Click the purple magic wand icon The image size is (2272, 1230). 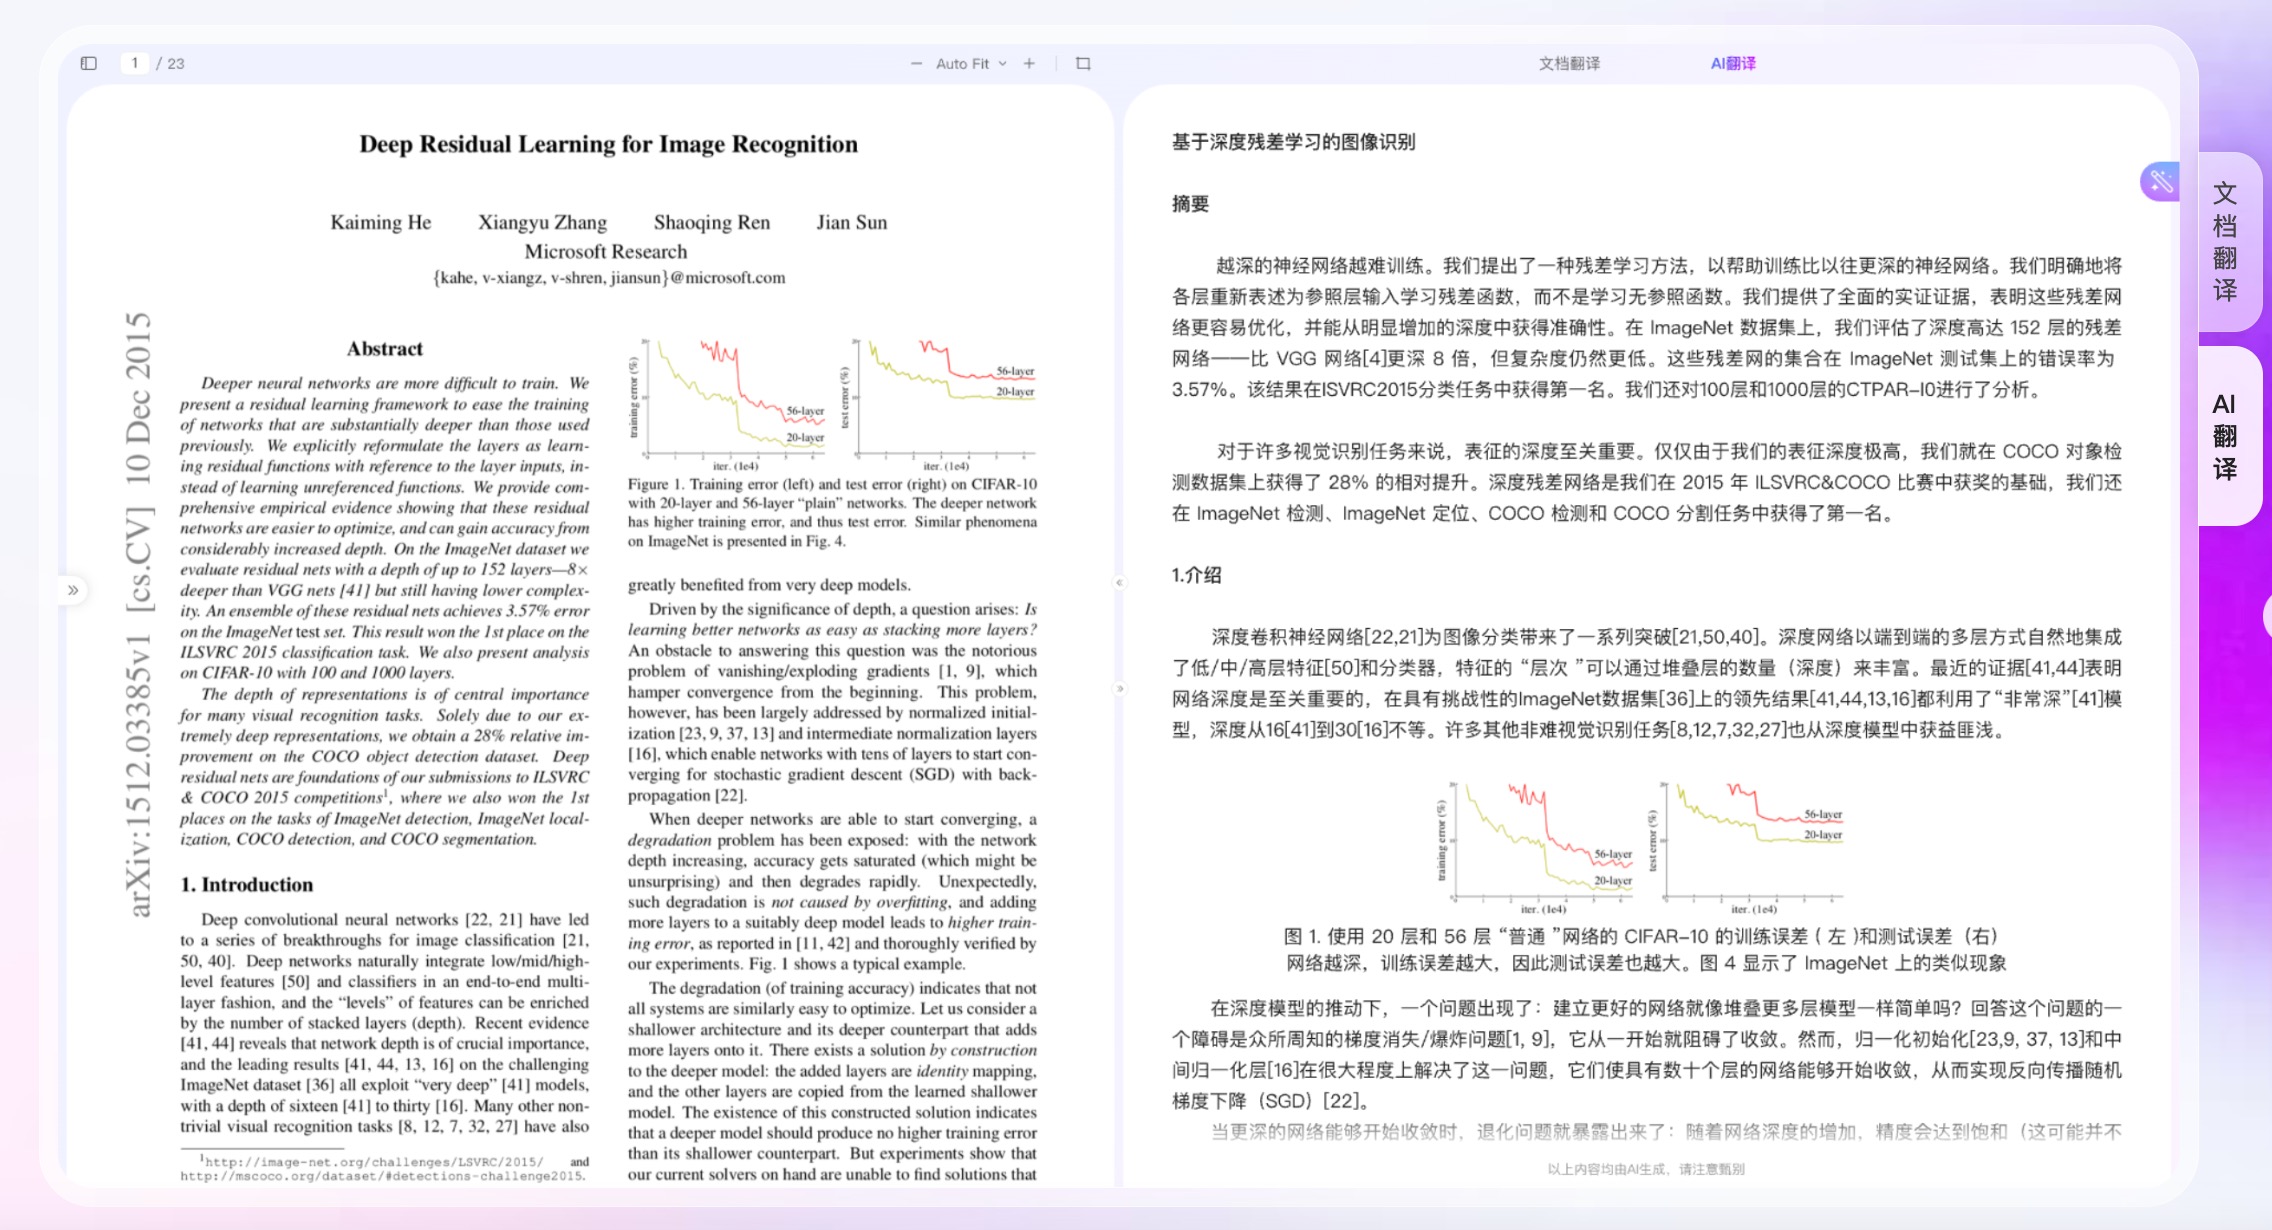[x=2161, y=181]
